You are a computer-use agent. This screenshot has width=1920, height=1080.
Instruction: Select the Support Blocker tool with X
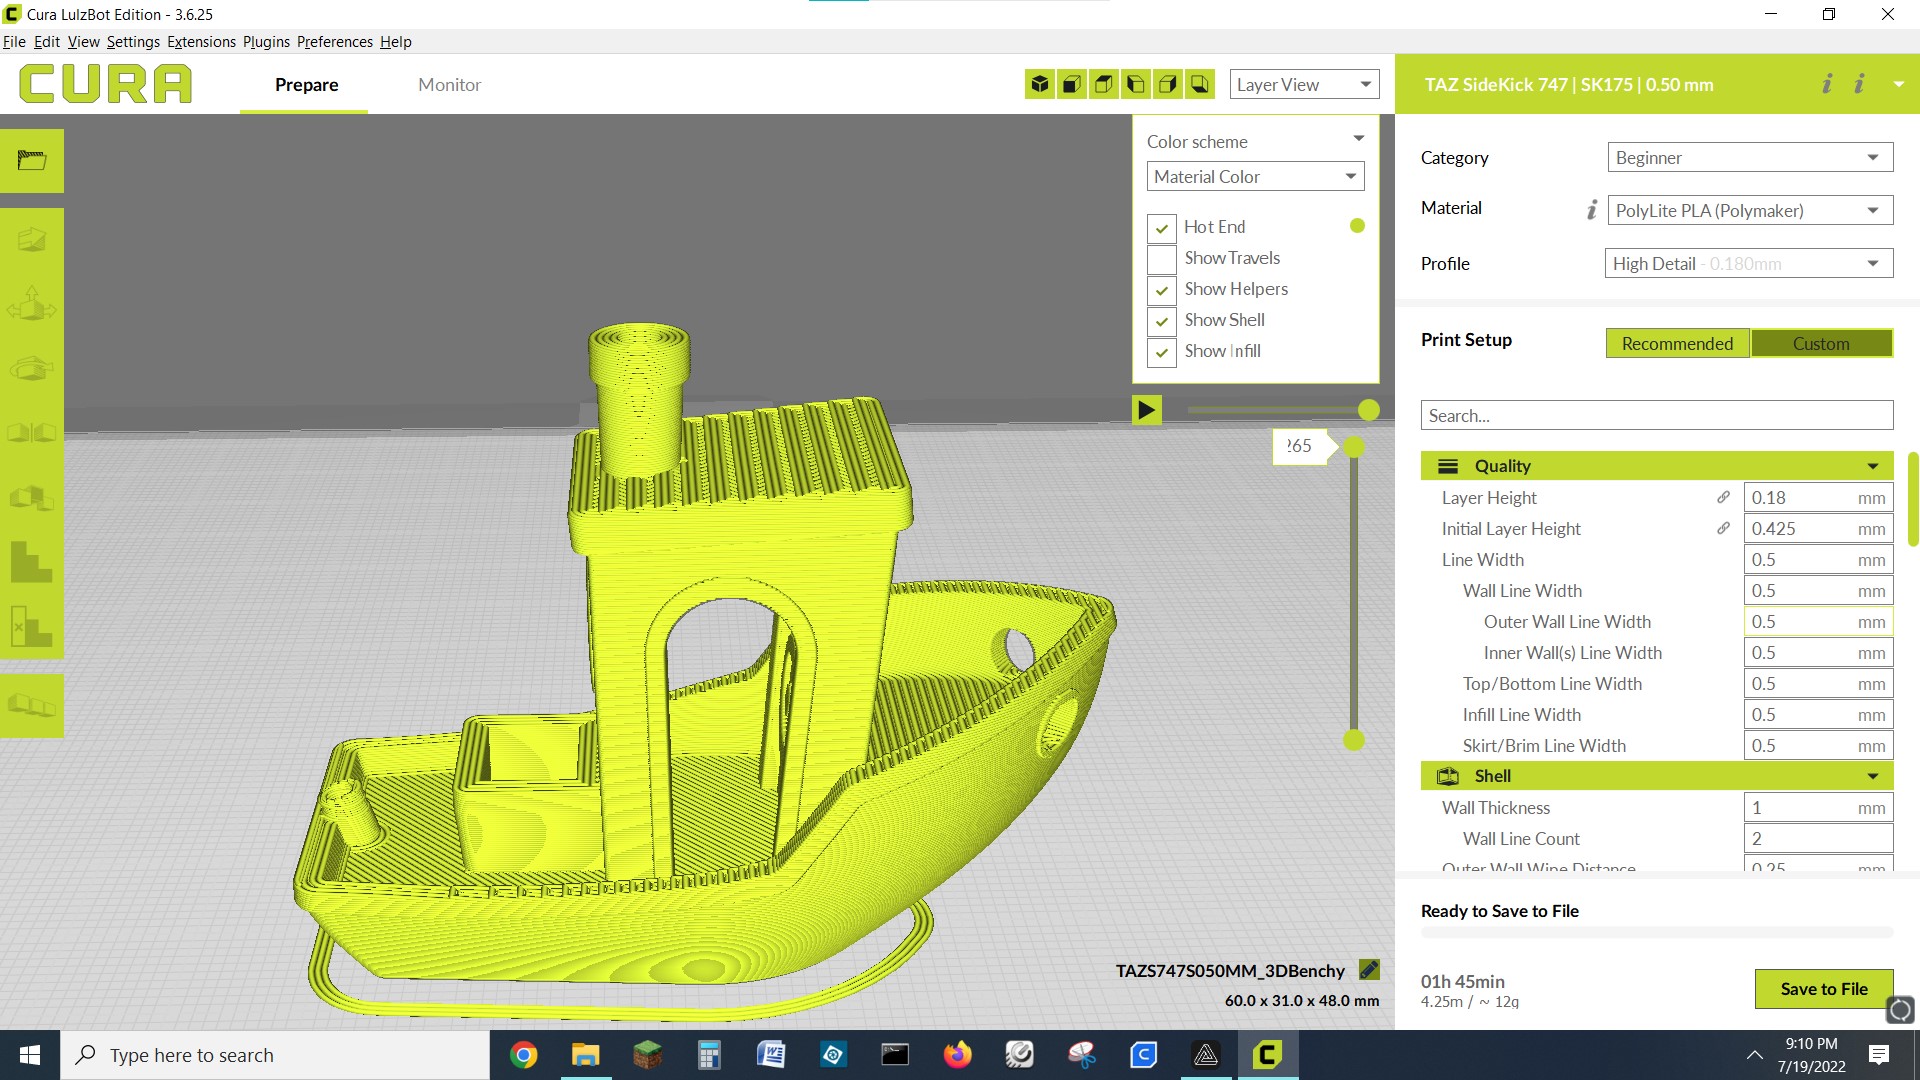point(32,625)
